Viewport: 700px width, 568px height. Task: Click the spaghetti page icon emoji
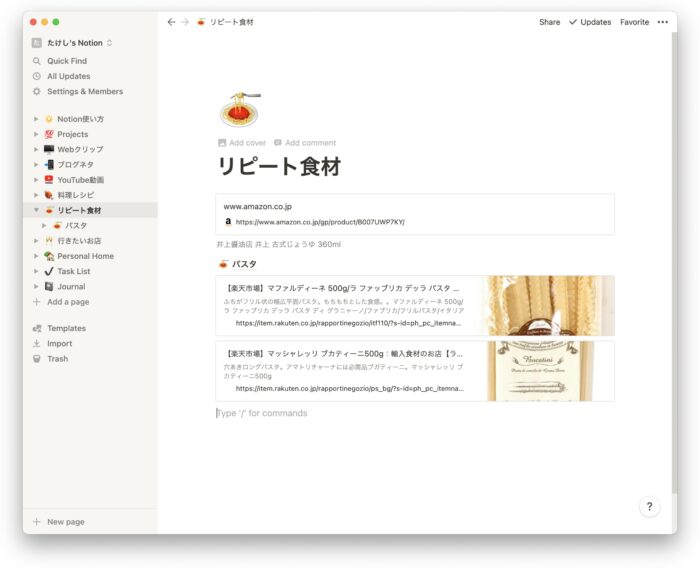[239, 108]
